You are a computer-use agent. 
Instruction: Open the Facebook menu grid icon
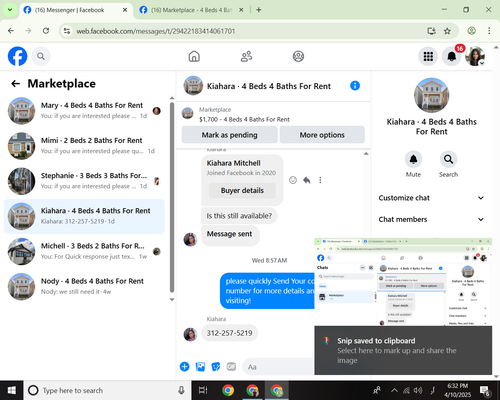(x=428, y=56)
